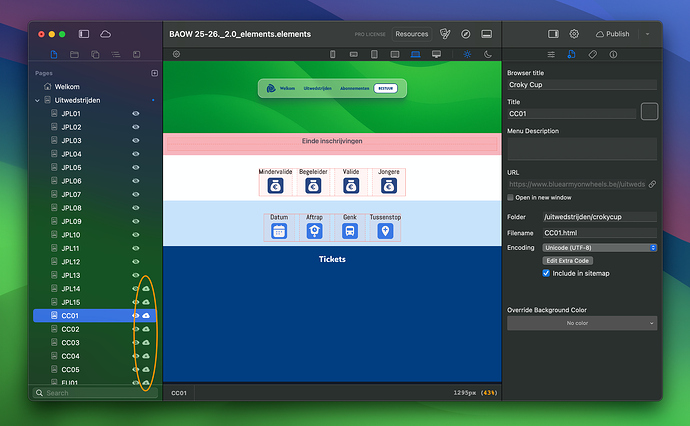The width and height of the screenshot is (690, 426).
Task: Click Abonnementen in the page preview nav
Action: 354,88
